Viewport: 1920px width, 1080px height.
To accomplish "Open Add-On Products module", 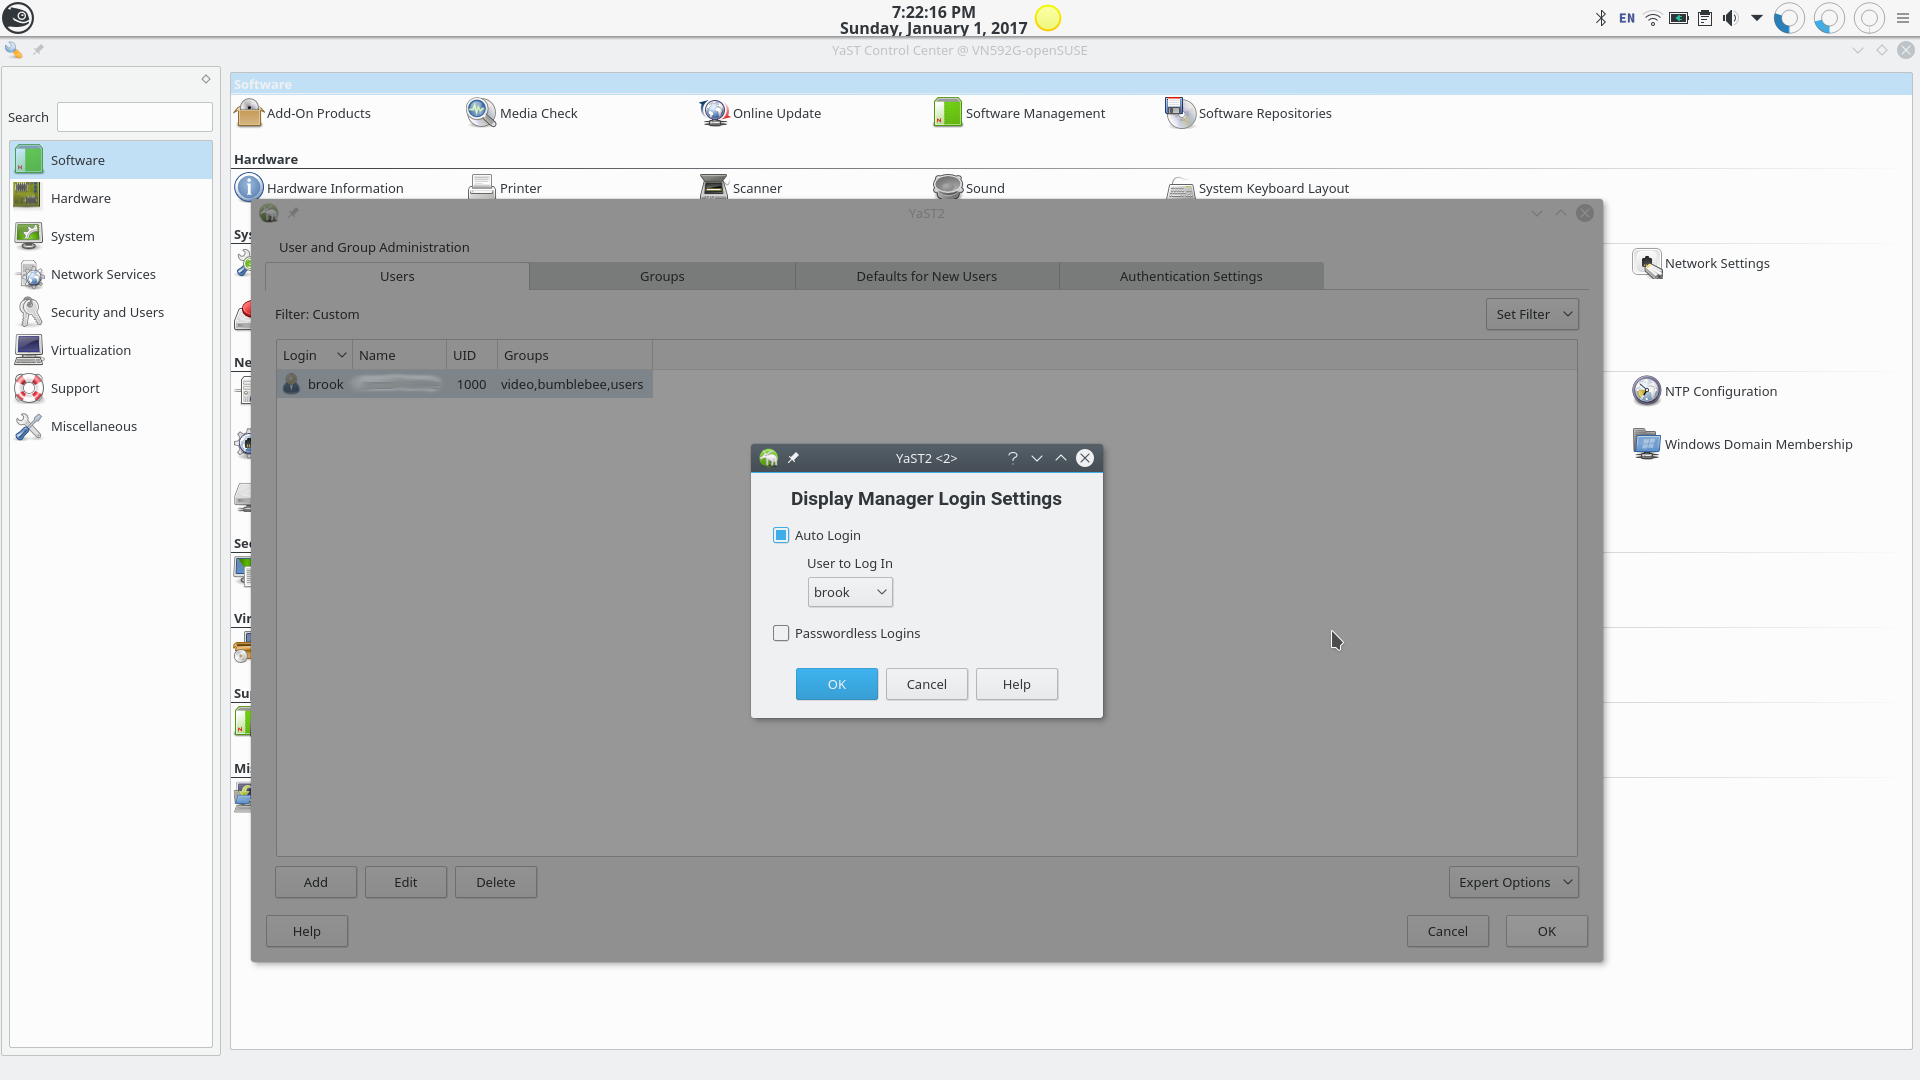I will [303, 113].
